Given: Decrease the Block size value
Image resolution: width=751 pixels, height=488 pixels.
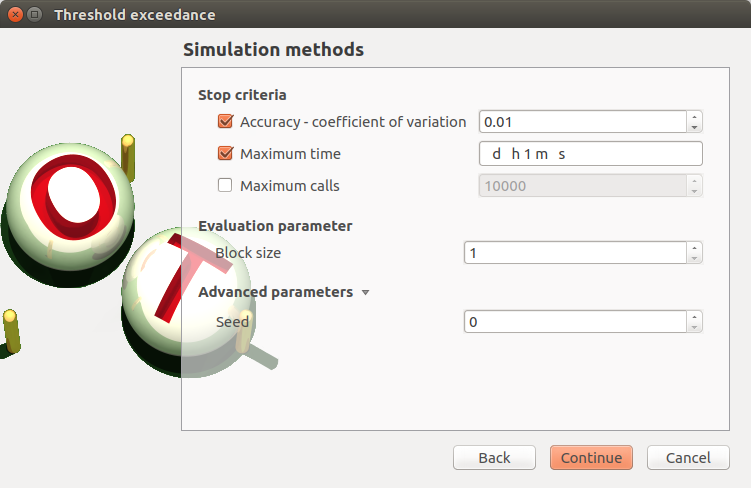Looking at the screenshot, I should [x=694, y=258].
